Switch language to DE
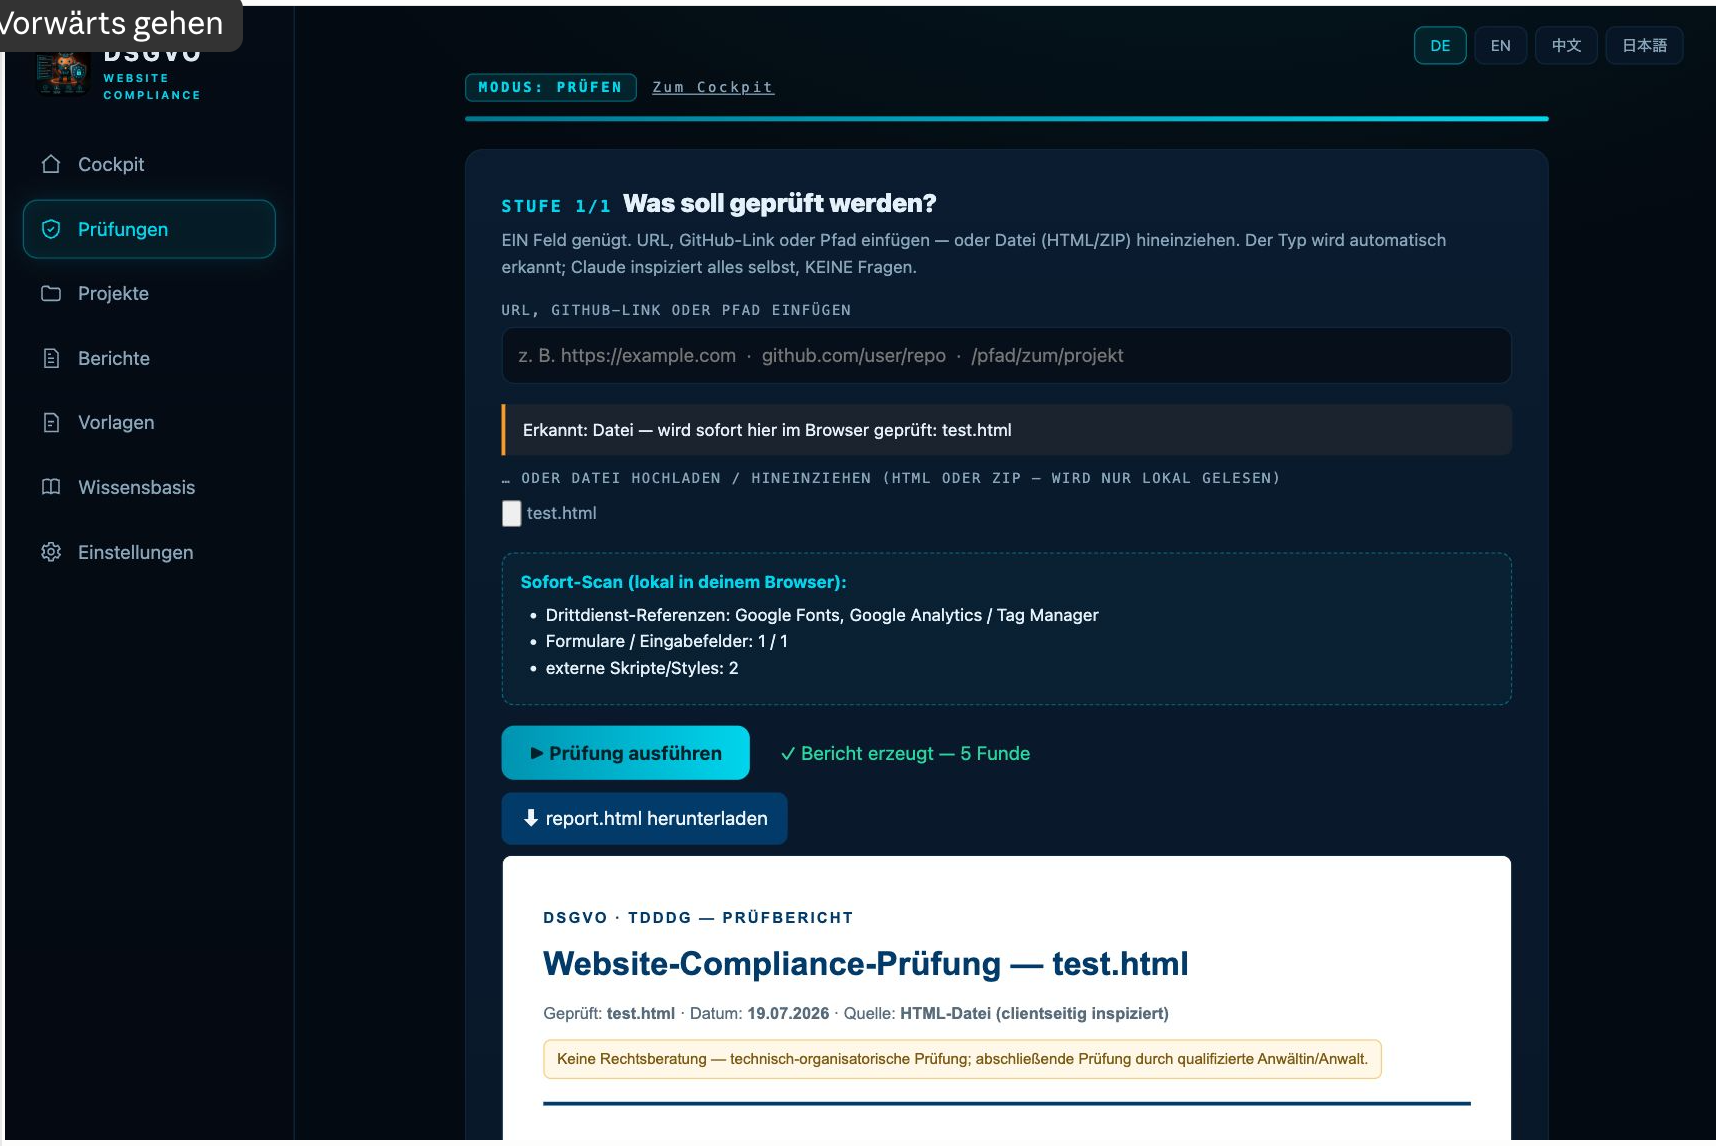 (1440, 45)
